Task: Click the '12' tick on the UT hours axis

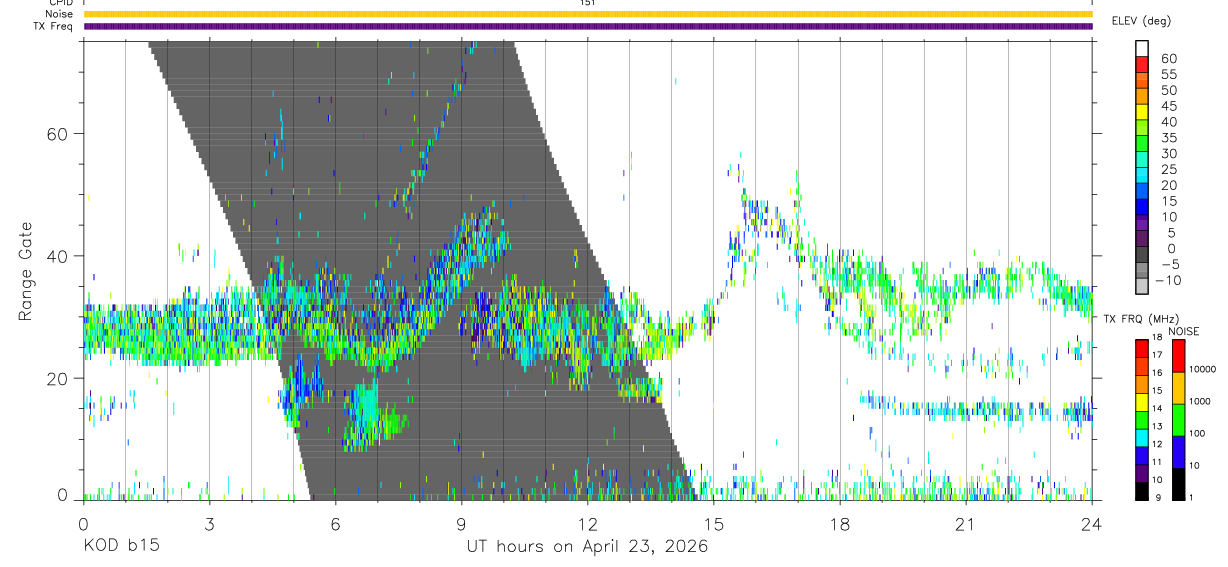Action: 587,524
